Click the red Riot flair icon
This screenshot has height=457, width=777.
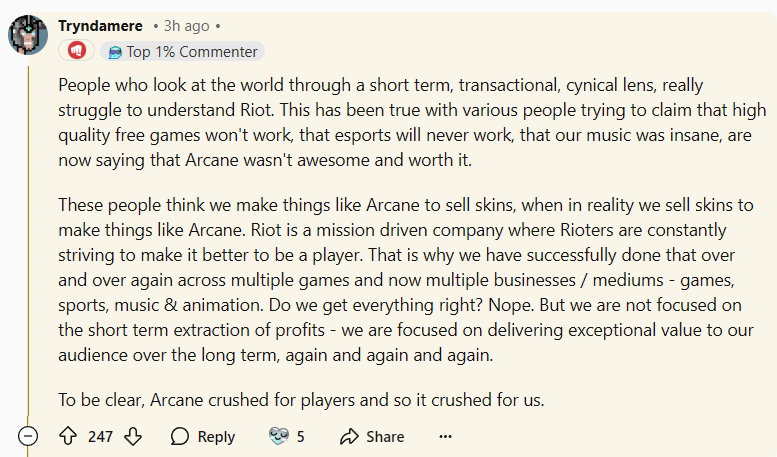pos(76,51)
